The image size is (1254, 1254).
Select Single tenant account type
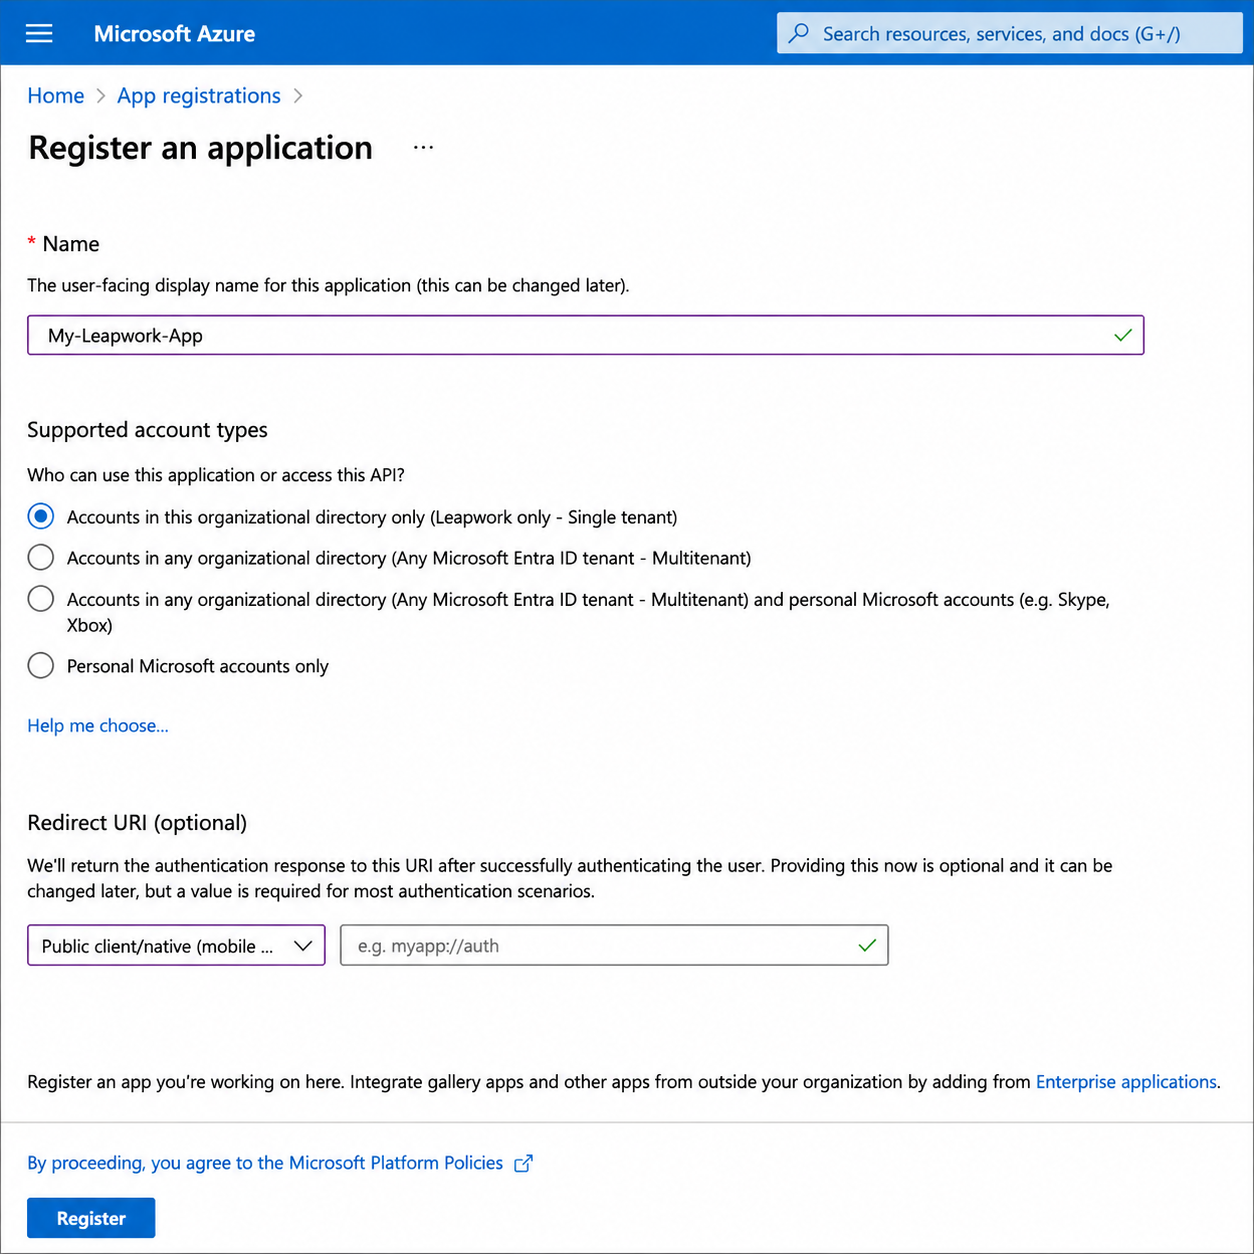point(41,517)
